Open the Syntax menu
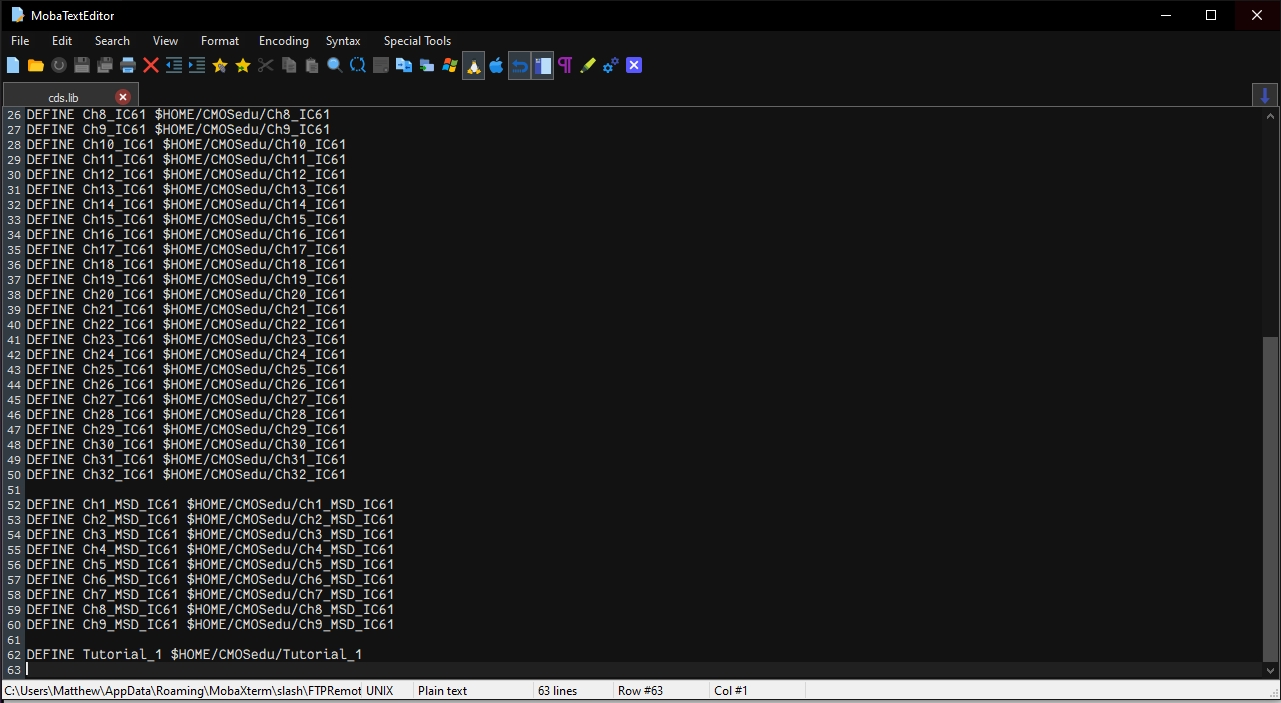 click(x=343, y=41)
